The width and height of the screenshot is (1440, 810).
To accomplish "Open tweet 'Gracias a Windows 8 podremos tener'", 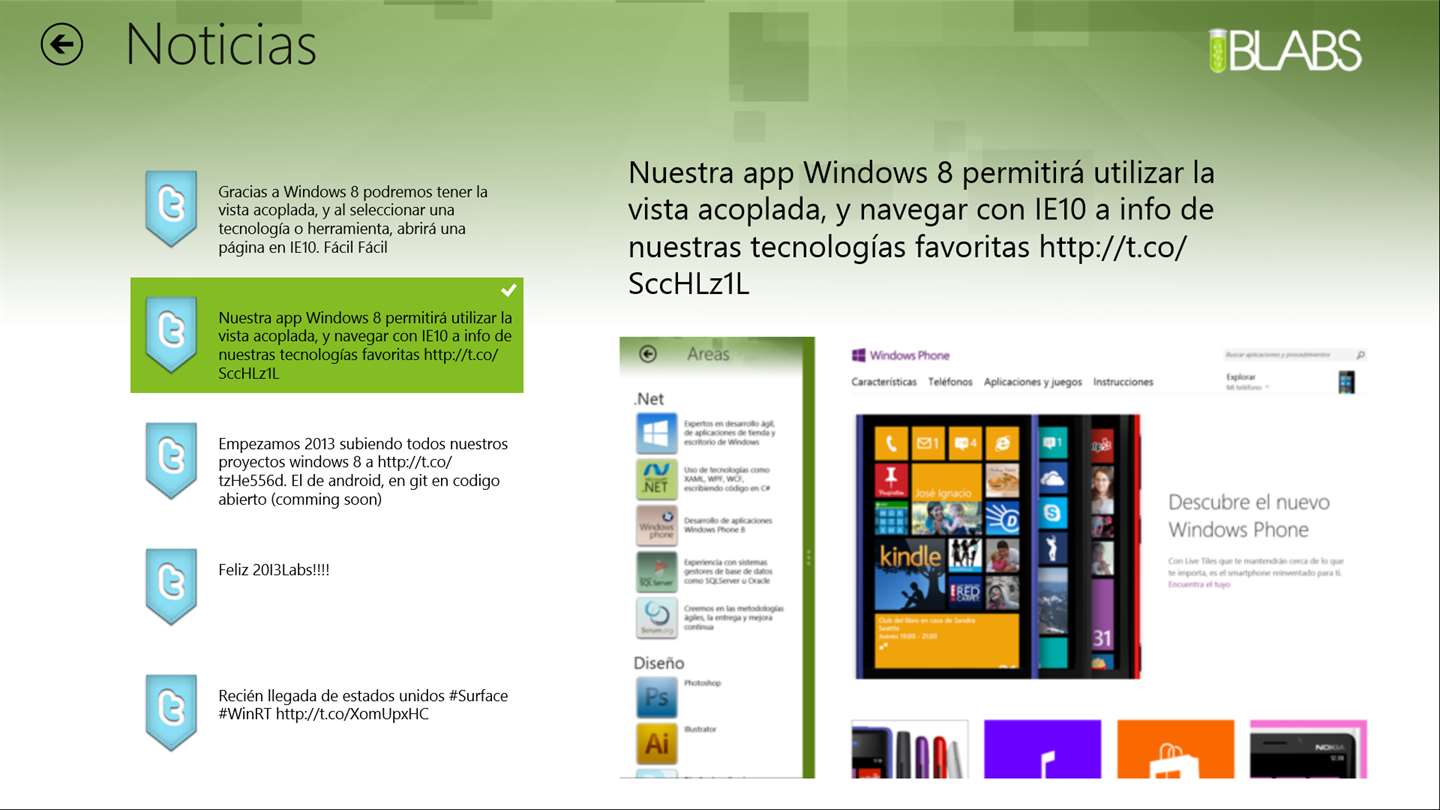I will (327, 209).
